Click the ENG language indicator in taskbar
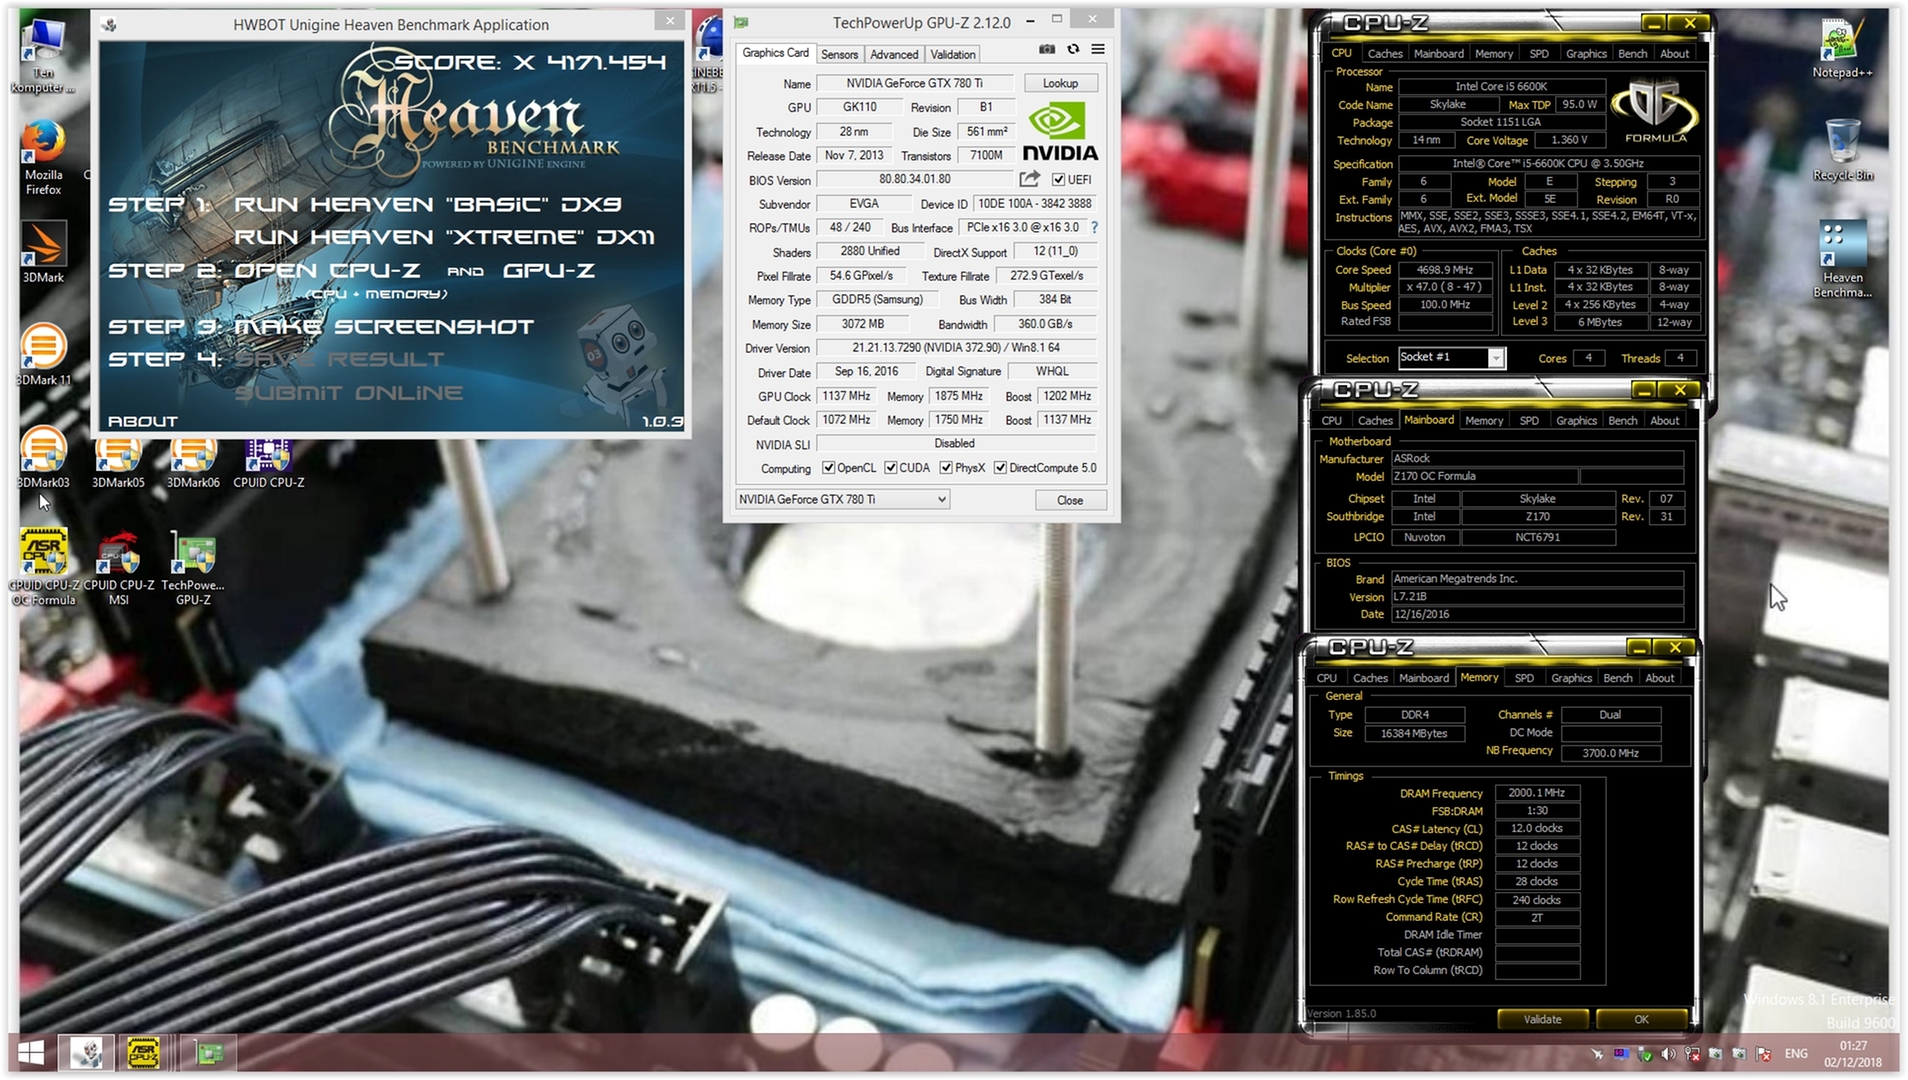The height and width of the screenshot is (1080, 1908). click(x=1796, y=1054)
